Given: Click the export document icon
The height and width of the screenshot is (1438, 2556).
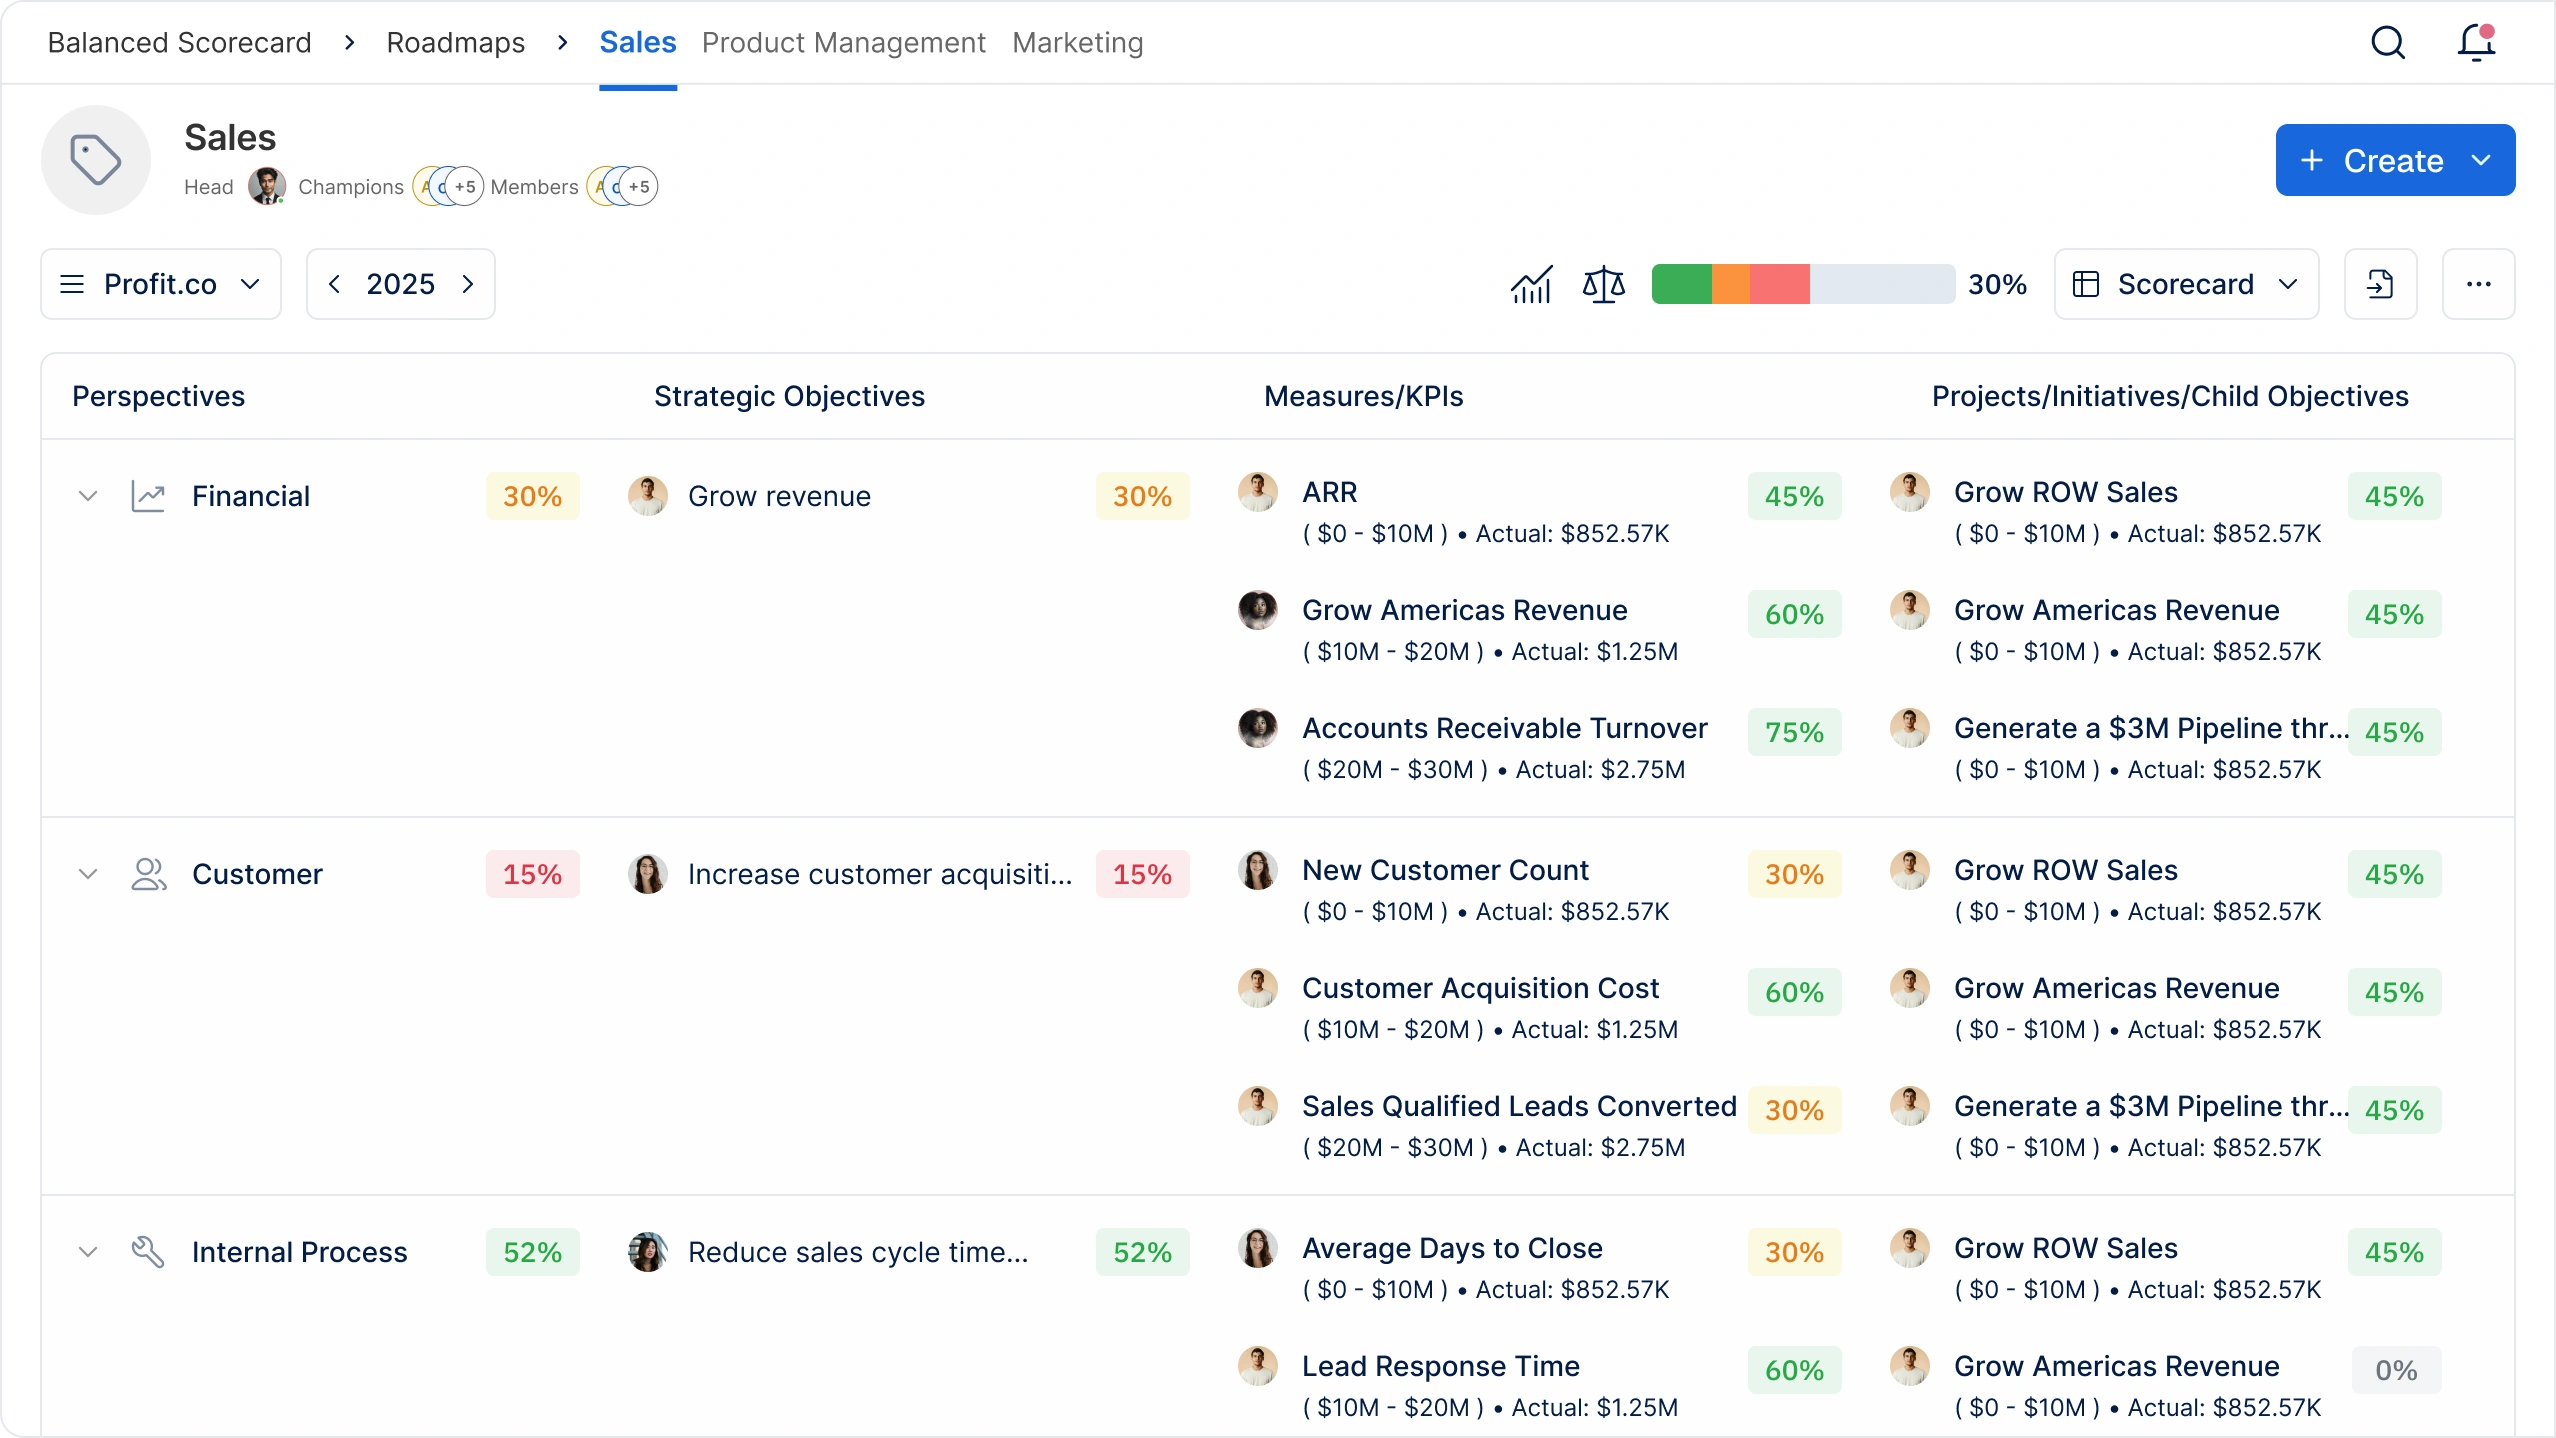Looking at the screenshot, I should pos(2380,285).
